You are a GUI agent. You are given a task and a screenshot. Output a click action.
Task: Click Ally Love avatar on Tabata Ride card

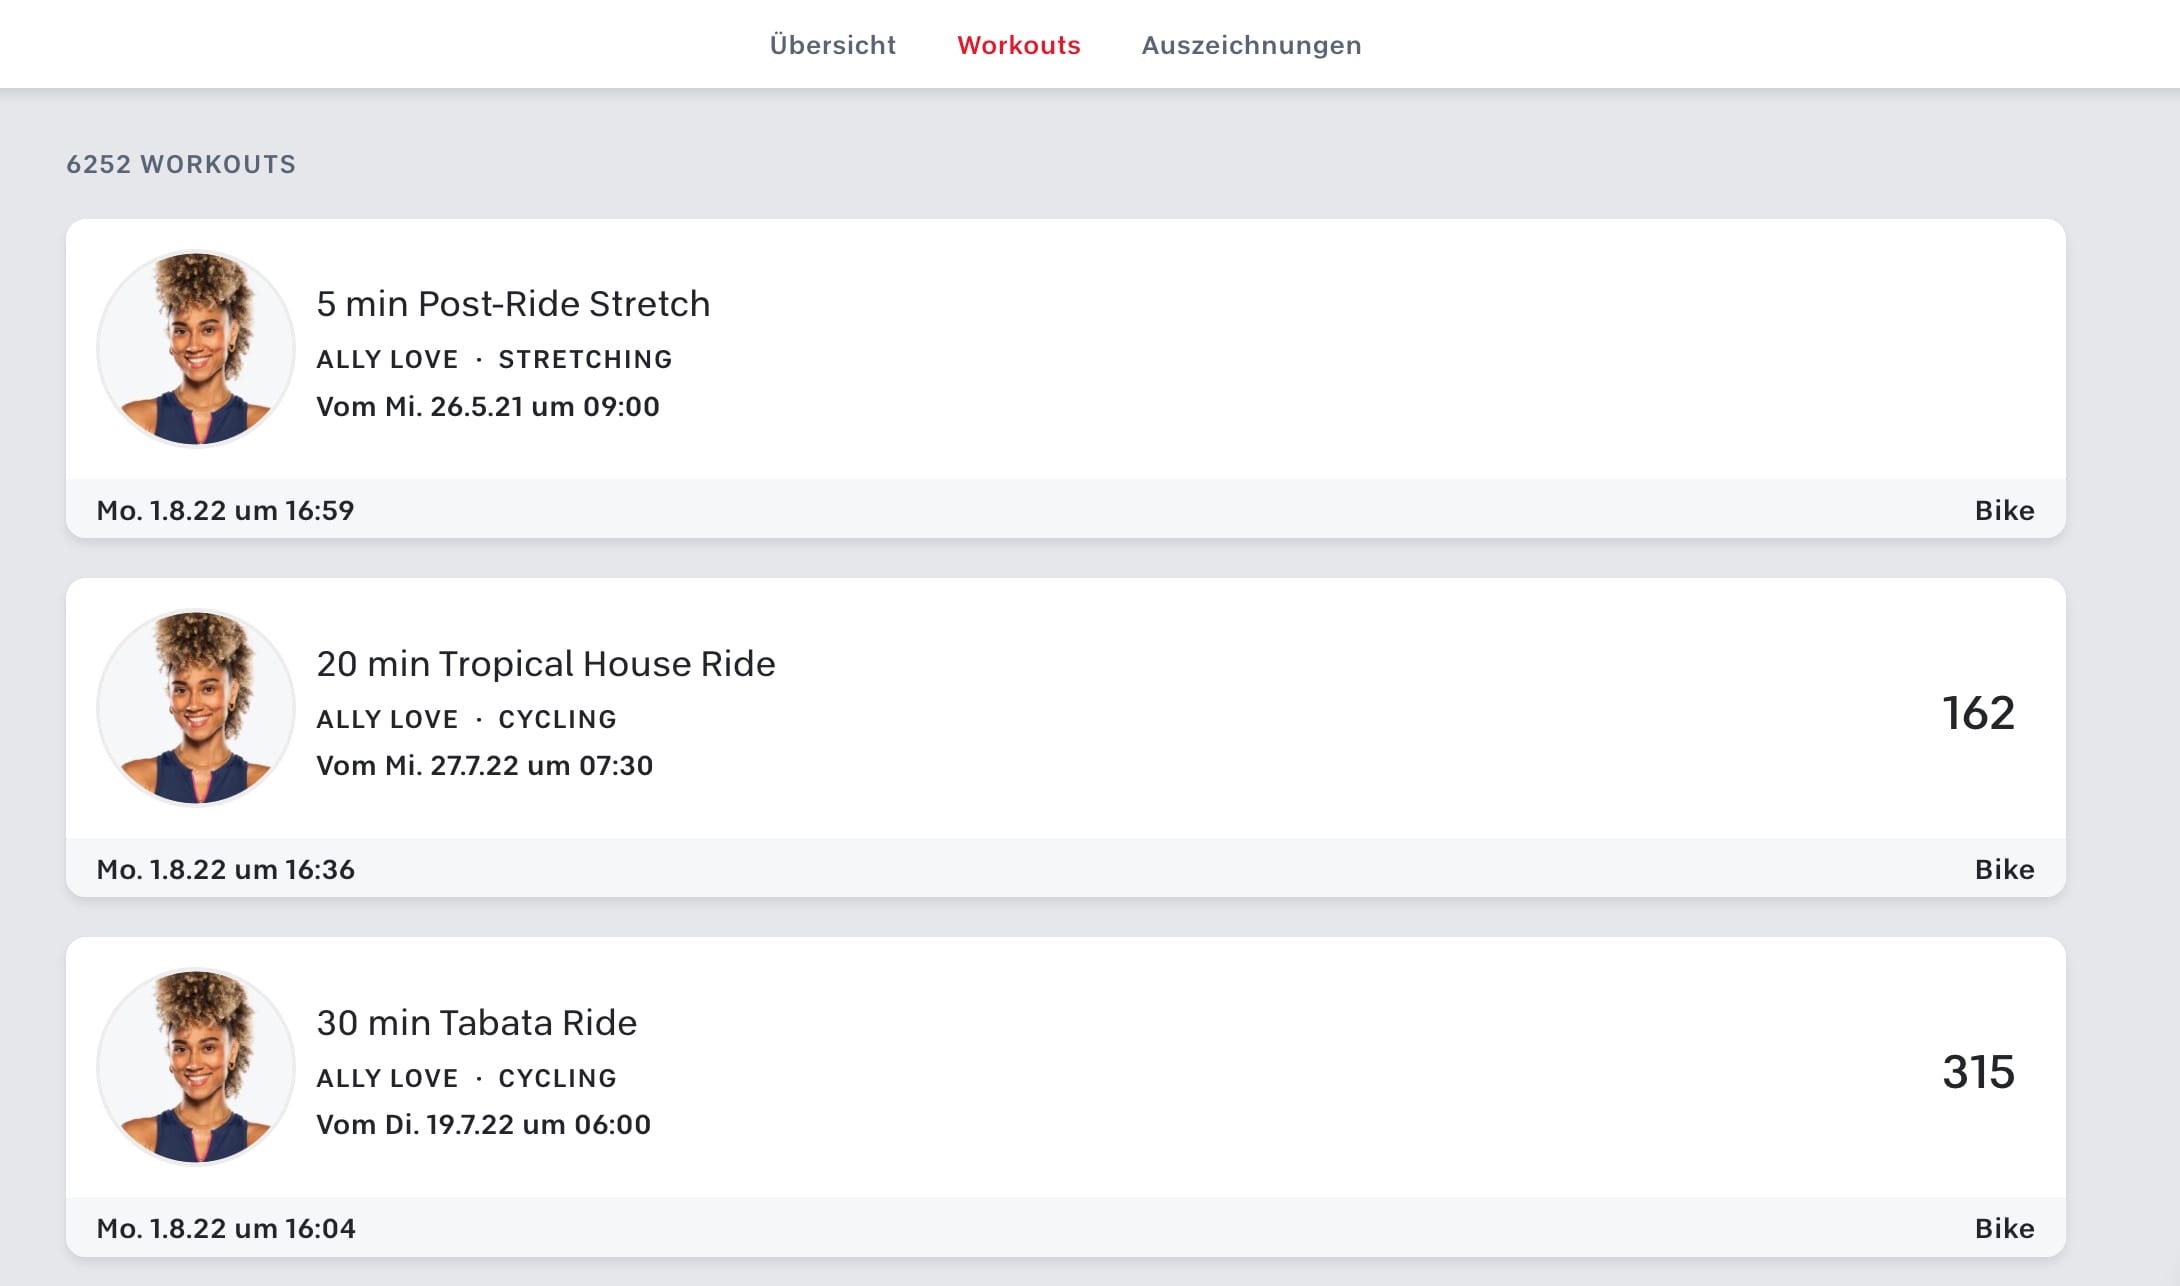coord(196,1067)
